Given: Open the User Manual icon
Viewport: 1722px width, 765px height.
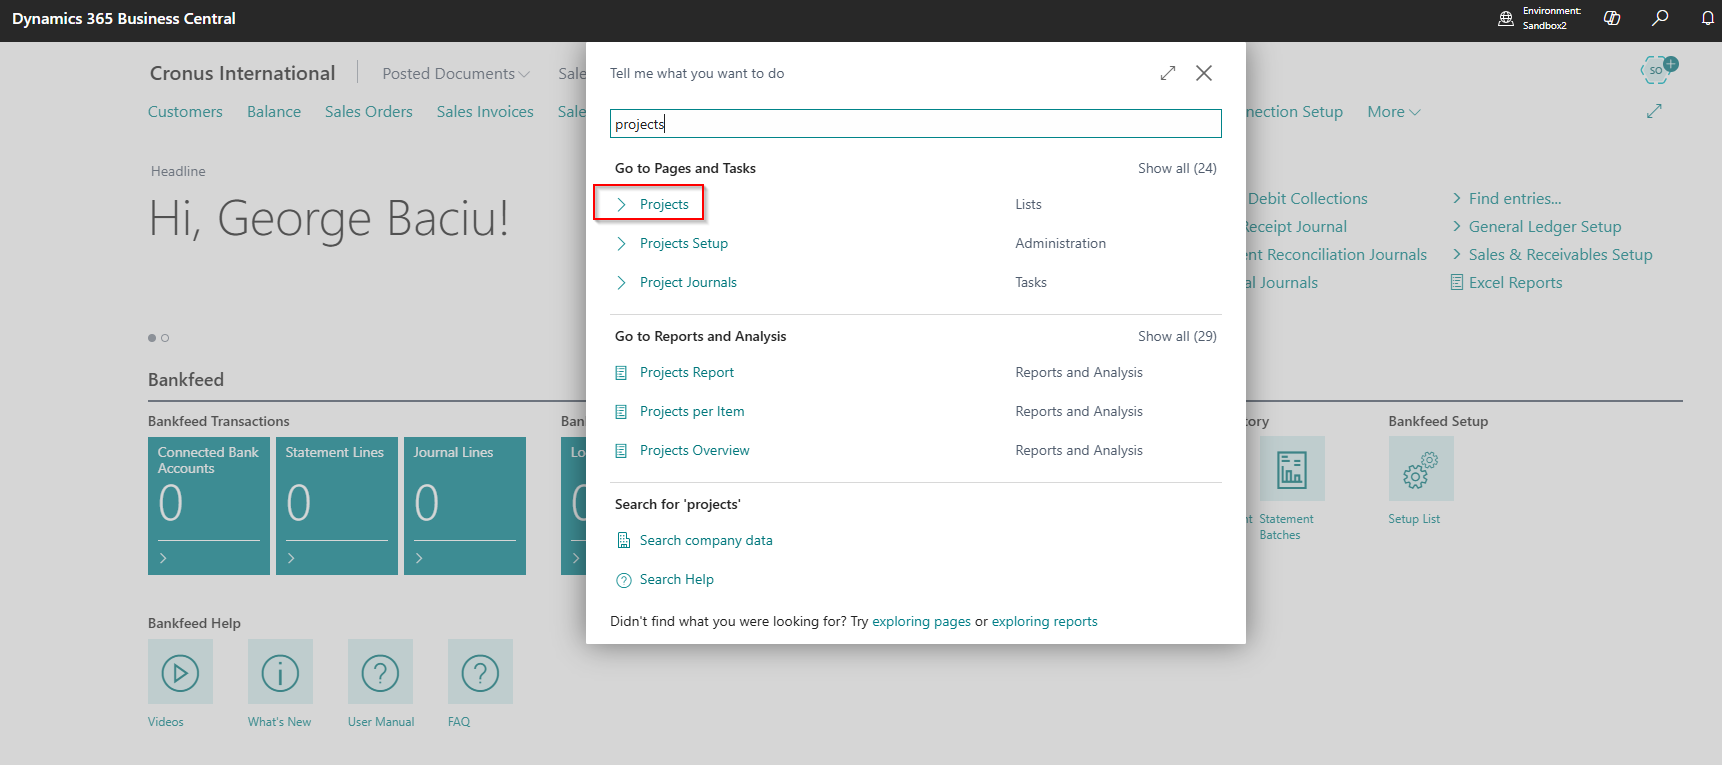Looking at the screenshot, I should pos(380,672).
